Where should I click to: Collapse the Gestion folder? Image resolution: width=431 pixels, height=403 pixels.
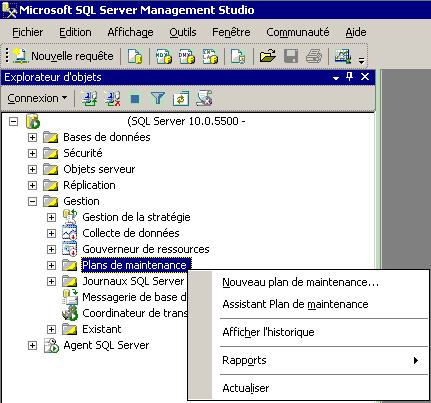tap(32, 201)
